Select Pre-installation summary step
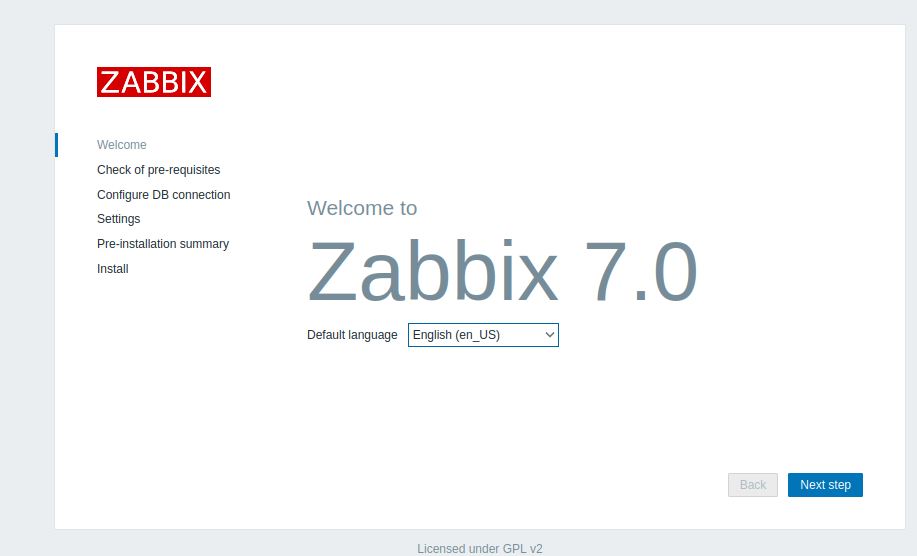This screenshot has width=917, height=556. coord(163,244)
